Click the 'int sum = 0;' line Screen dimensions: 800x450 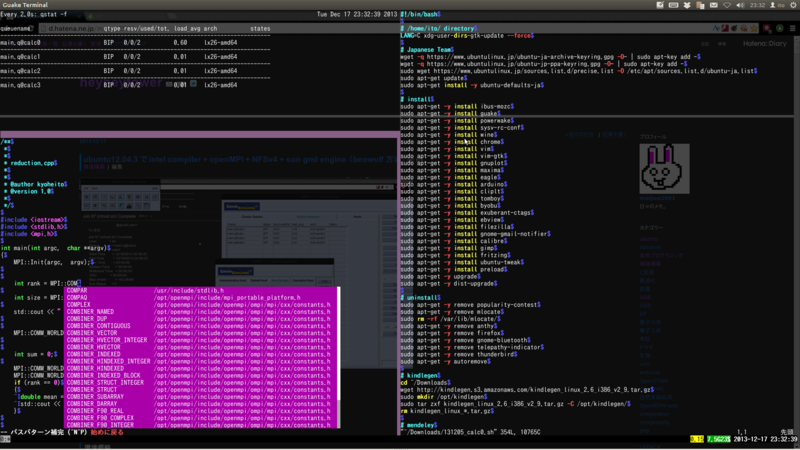click(36, 354)
